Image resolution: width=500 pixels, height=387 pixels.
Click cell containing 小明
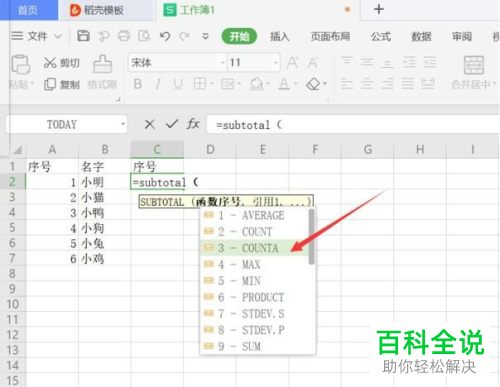[104, 182]
